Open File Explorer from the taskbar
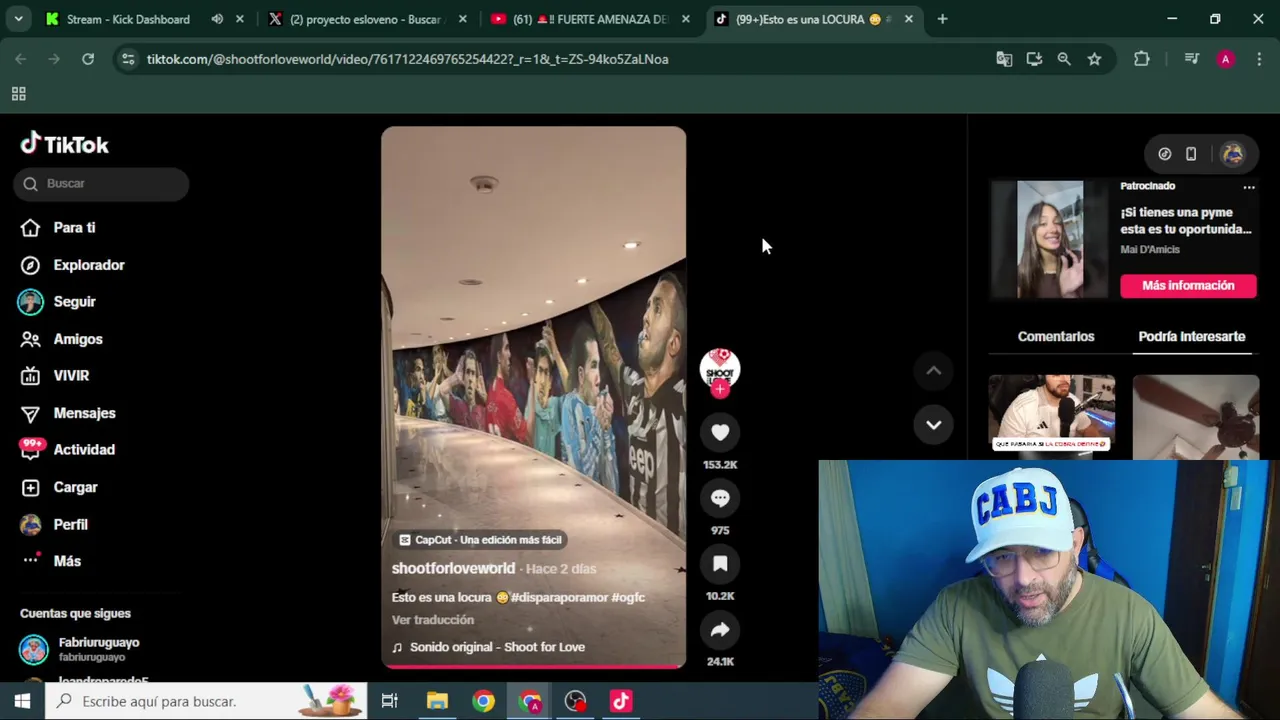 click(437, 701)
